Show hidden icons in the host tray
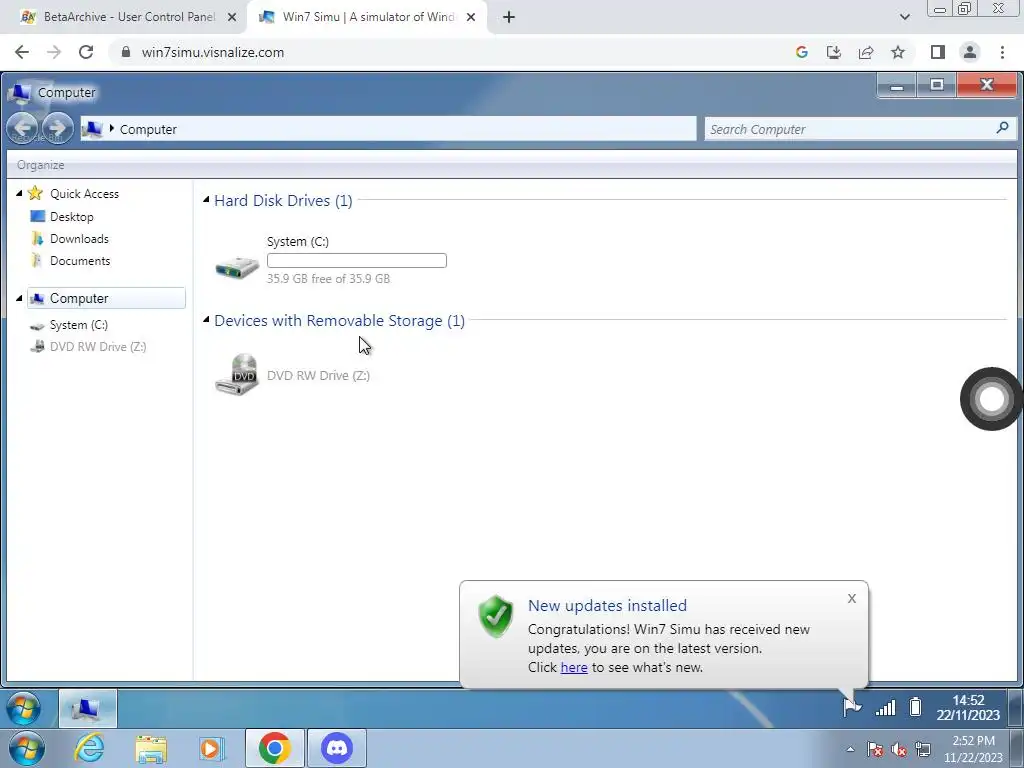1024x768 pixels. pos(850,749)
